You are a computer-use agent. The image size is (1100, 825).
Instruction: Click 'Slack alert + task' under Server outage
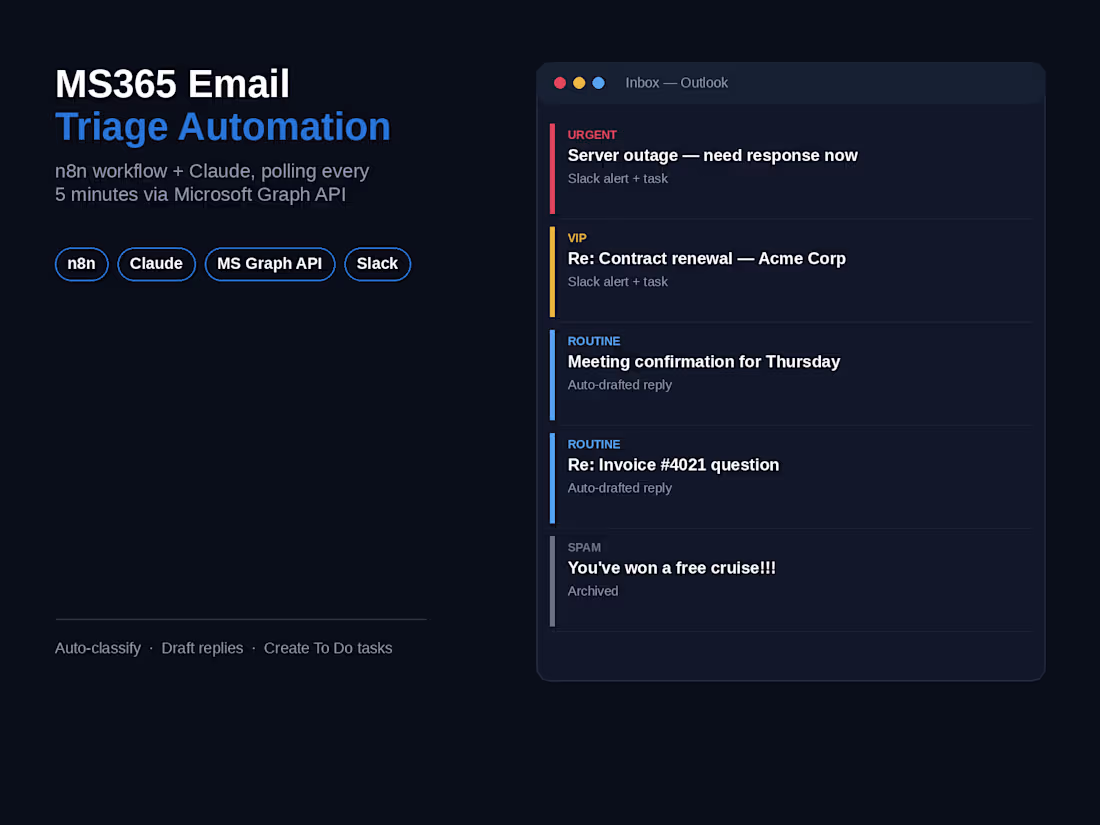pos(617,179)
